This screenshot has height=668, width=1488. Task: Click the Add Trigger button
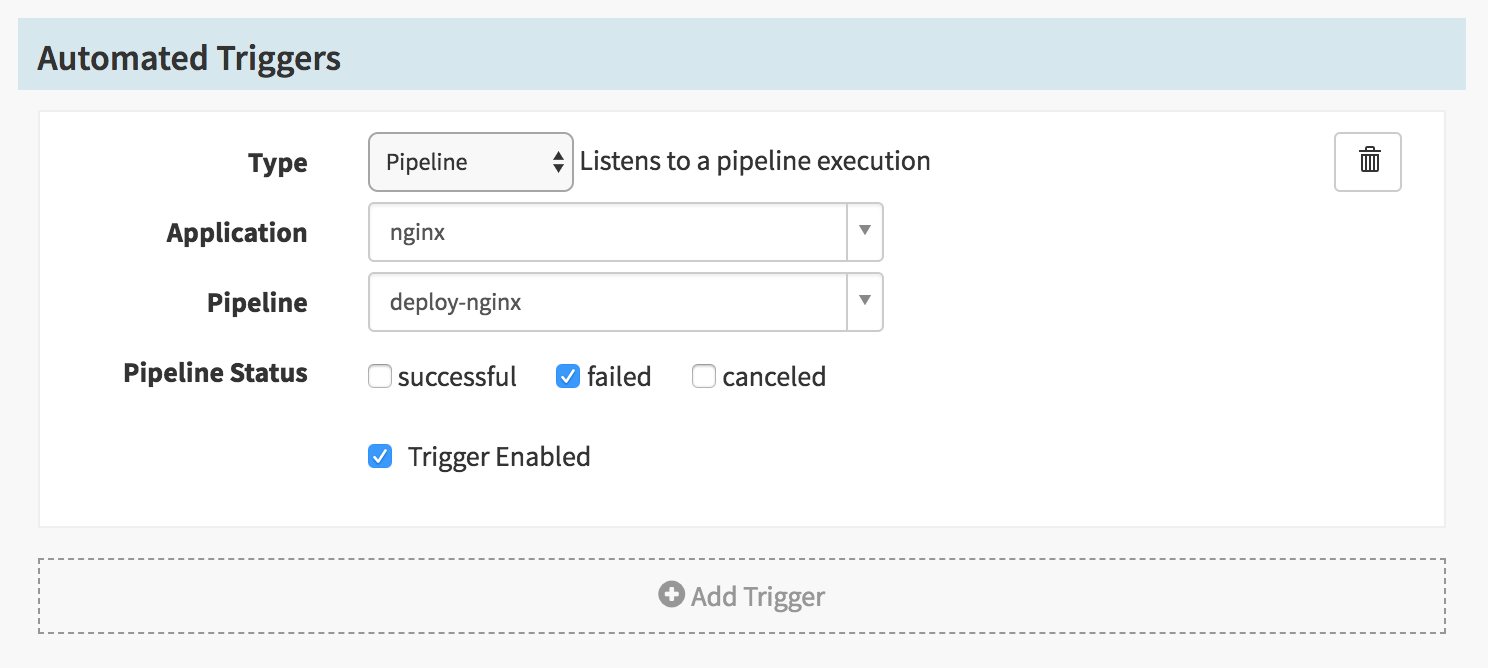tap(742, 597)
